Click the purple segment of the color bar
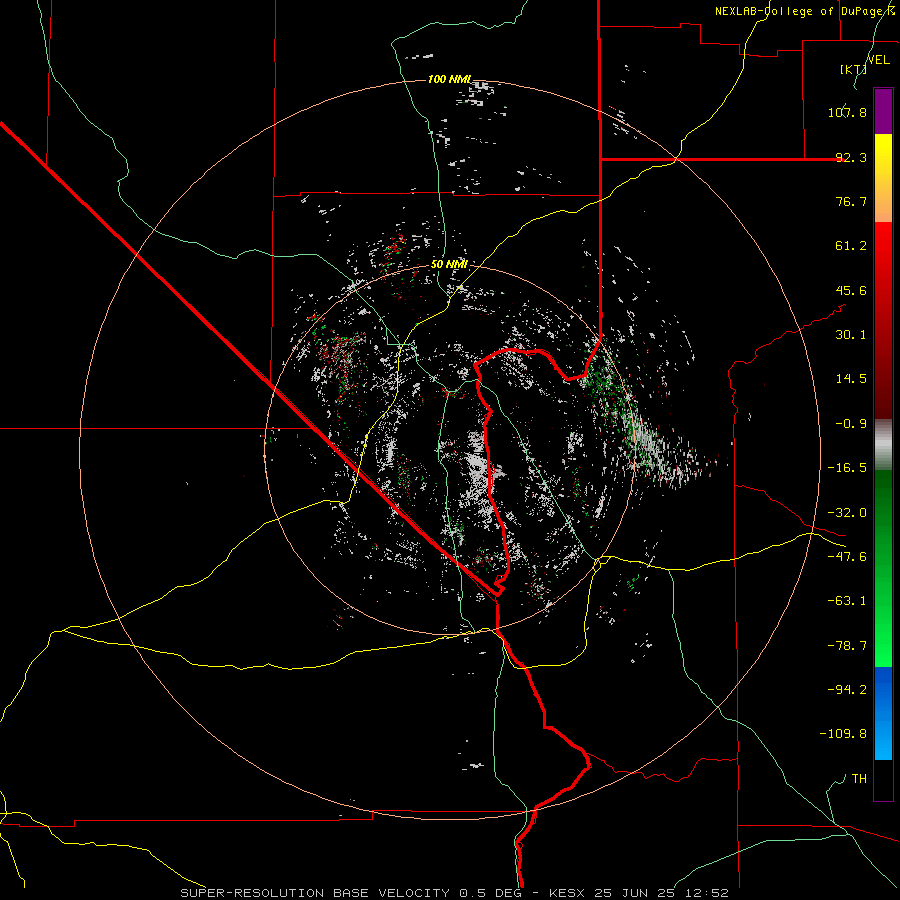 point(883,111)
